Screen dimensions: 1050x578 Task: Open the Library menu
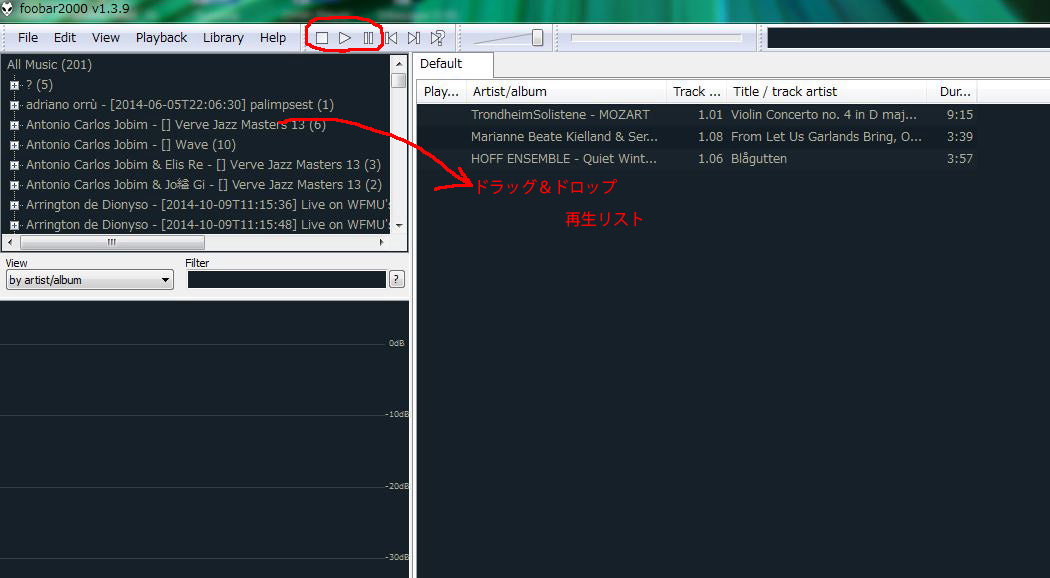pos(223,38)
